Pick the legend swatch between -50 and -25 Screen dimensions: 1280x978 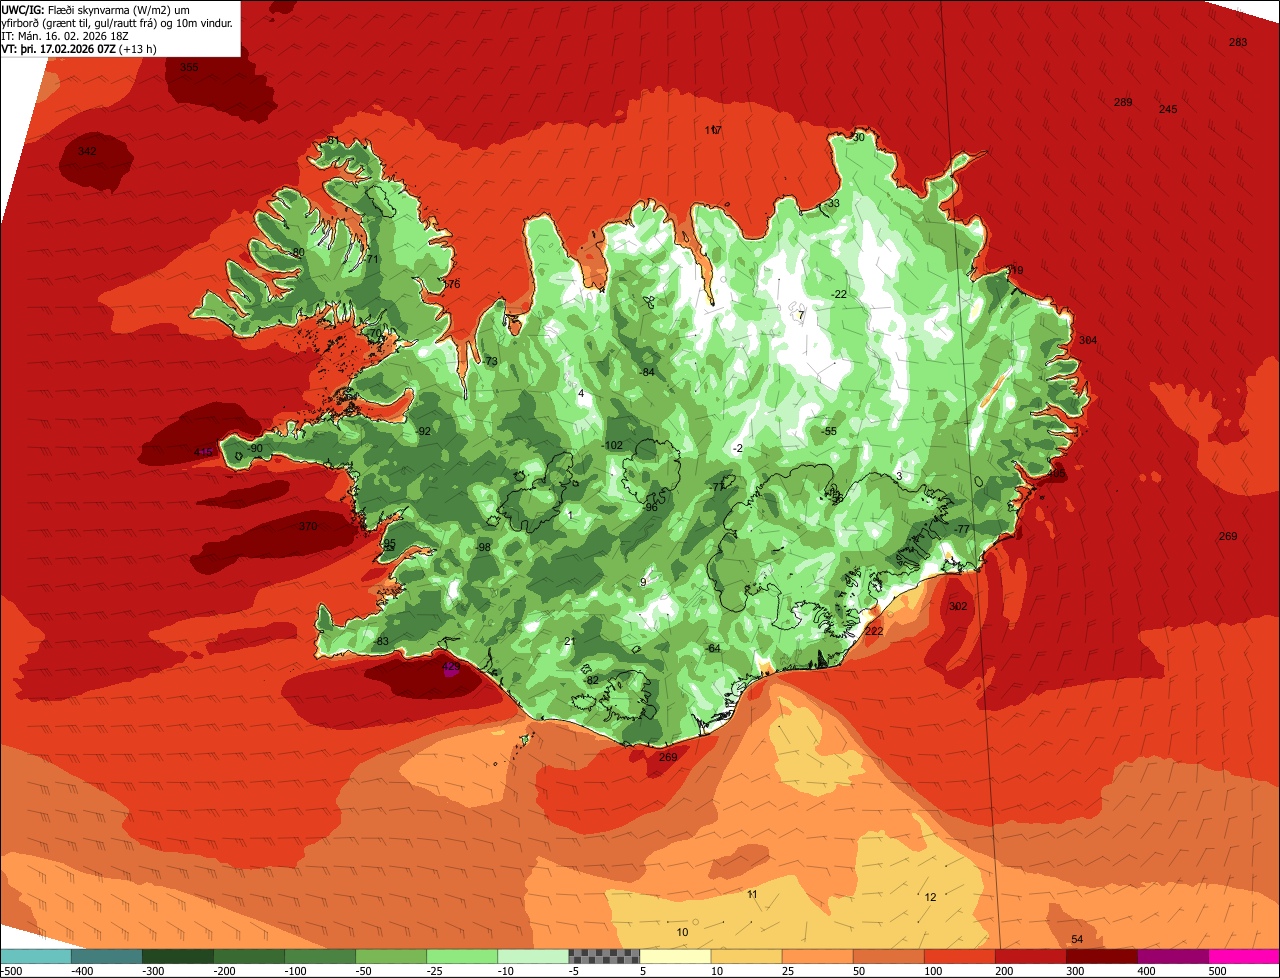click(391, 956)
